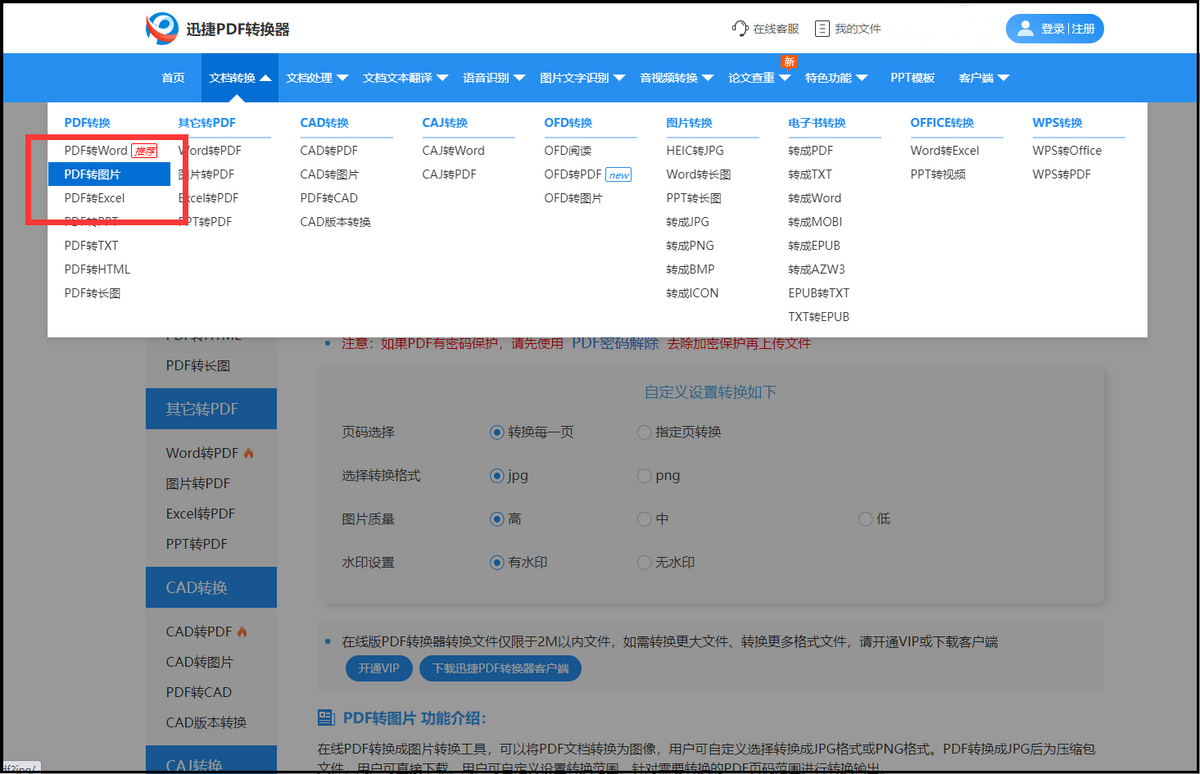Open the PDF密码解除 link
The image size is (1200, 774).
[x=615, y=343]
